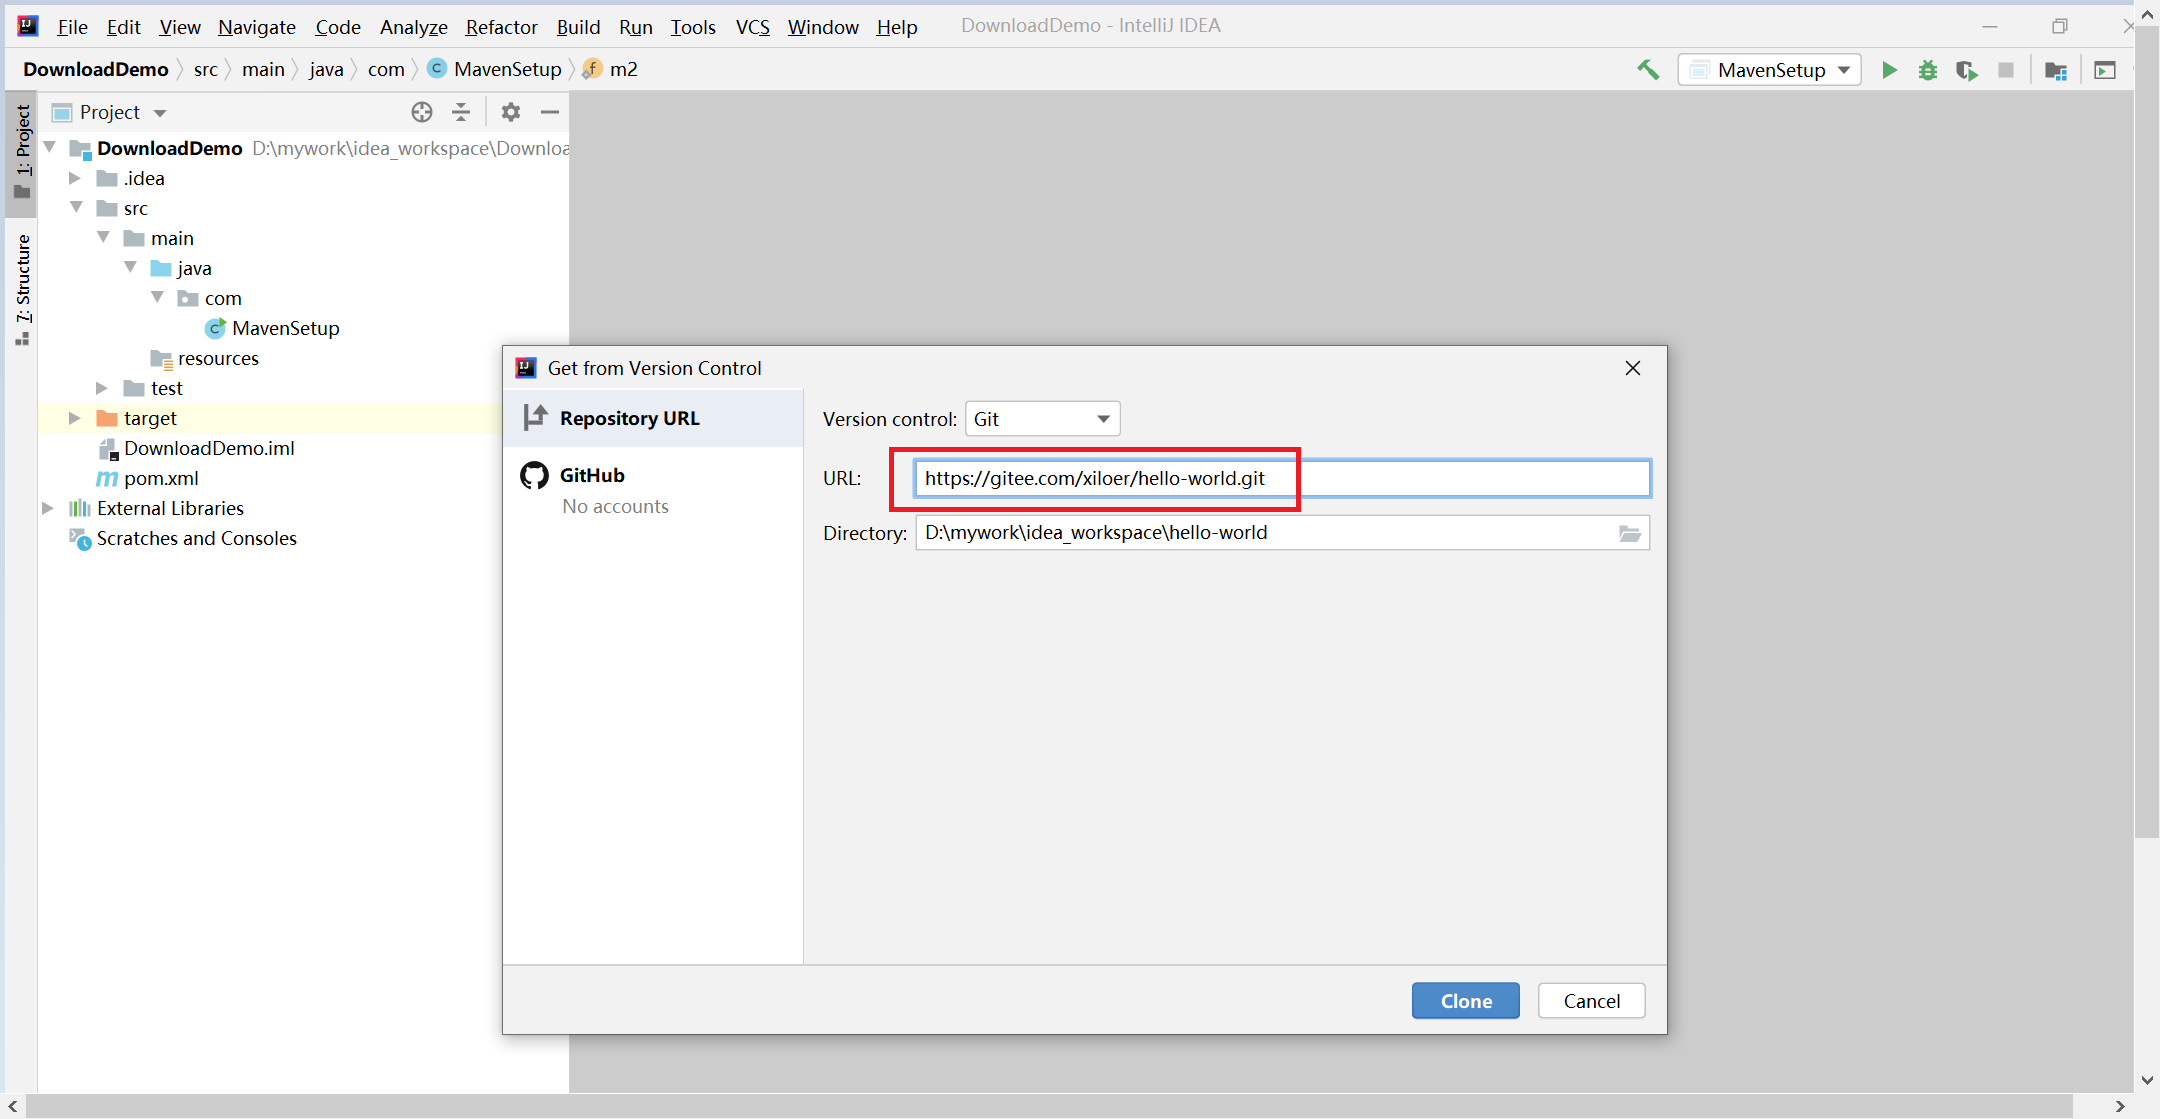Open the Analyze menu
The image size is (2160, 1119).
(x=413, y=27)
